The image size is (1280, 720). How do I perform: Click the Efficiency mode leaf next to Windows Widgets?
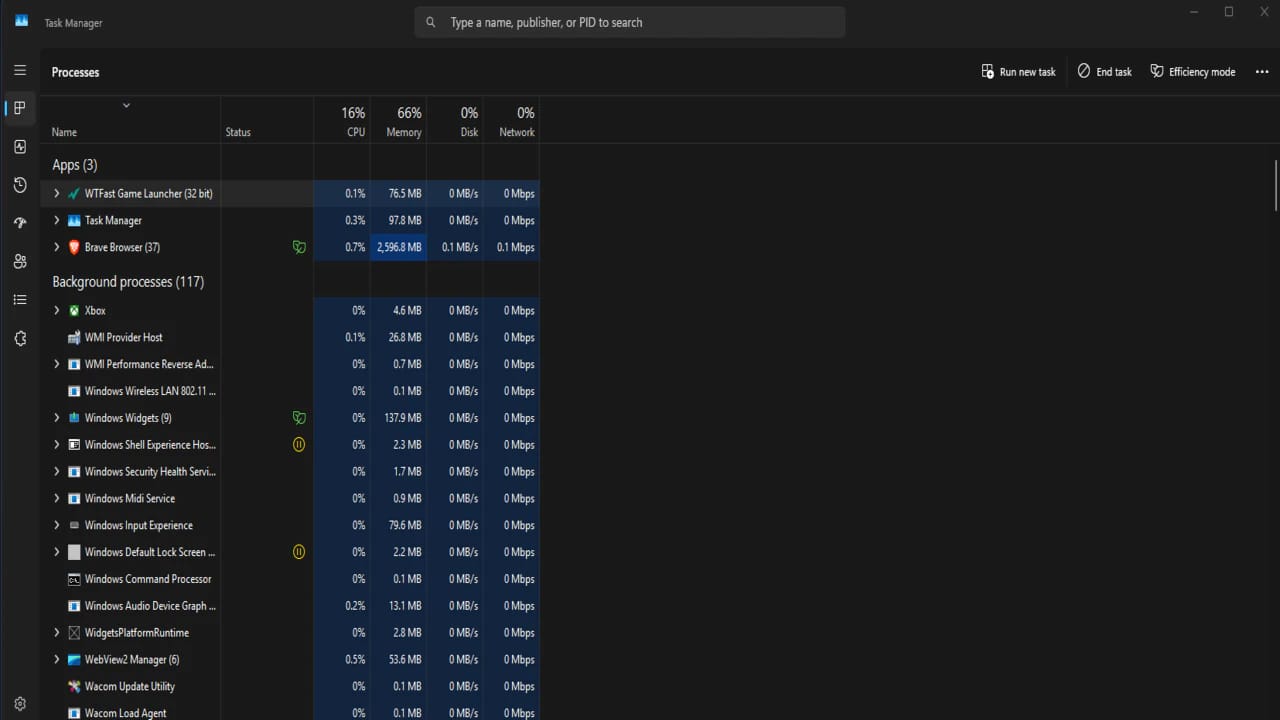(x=299, y=417)
